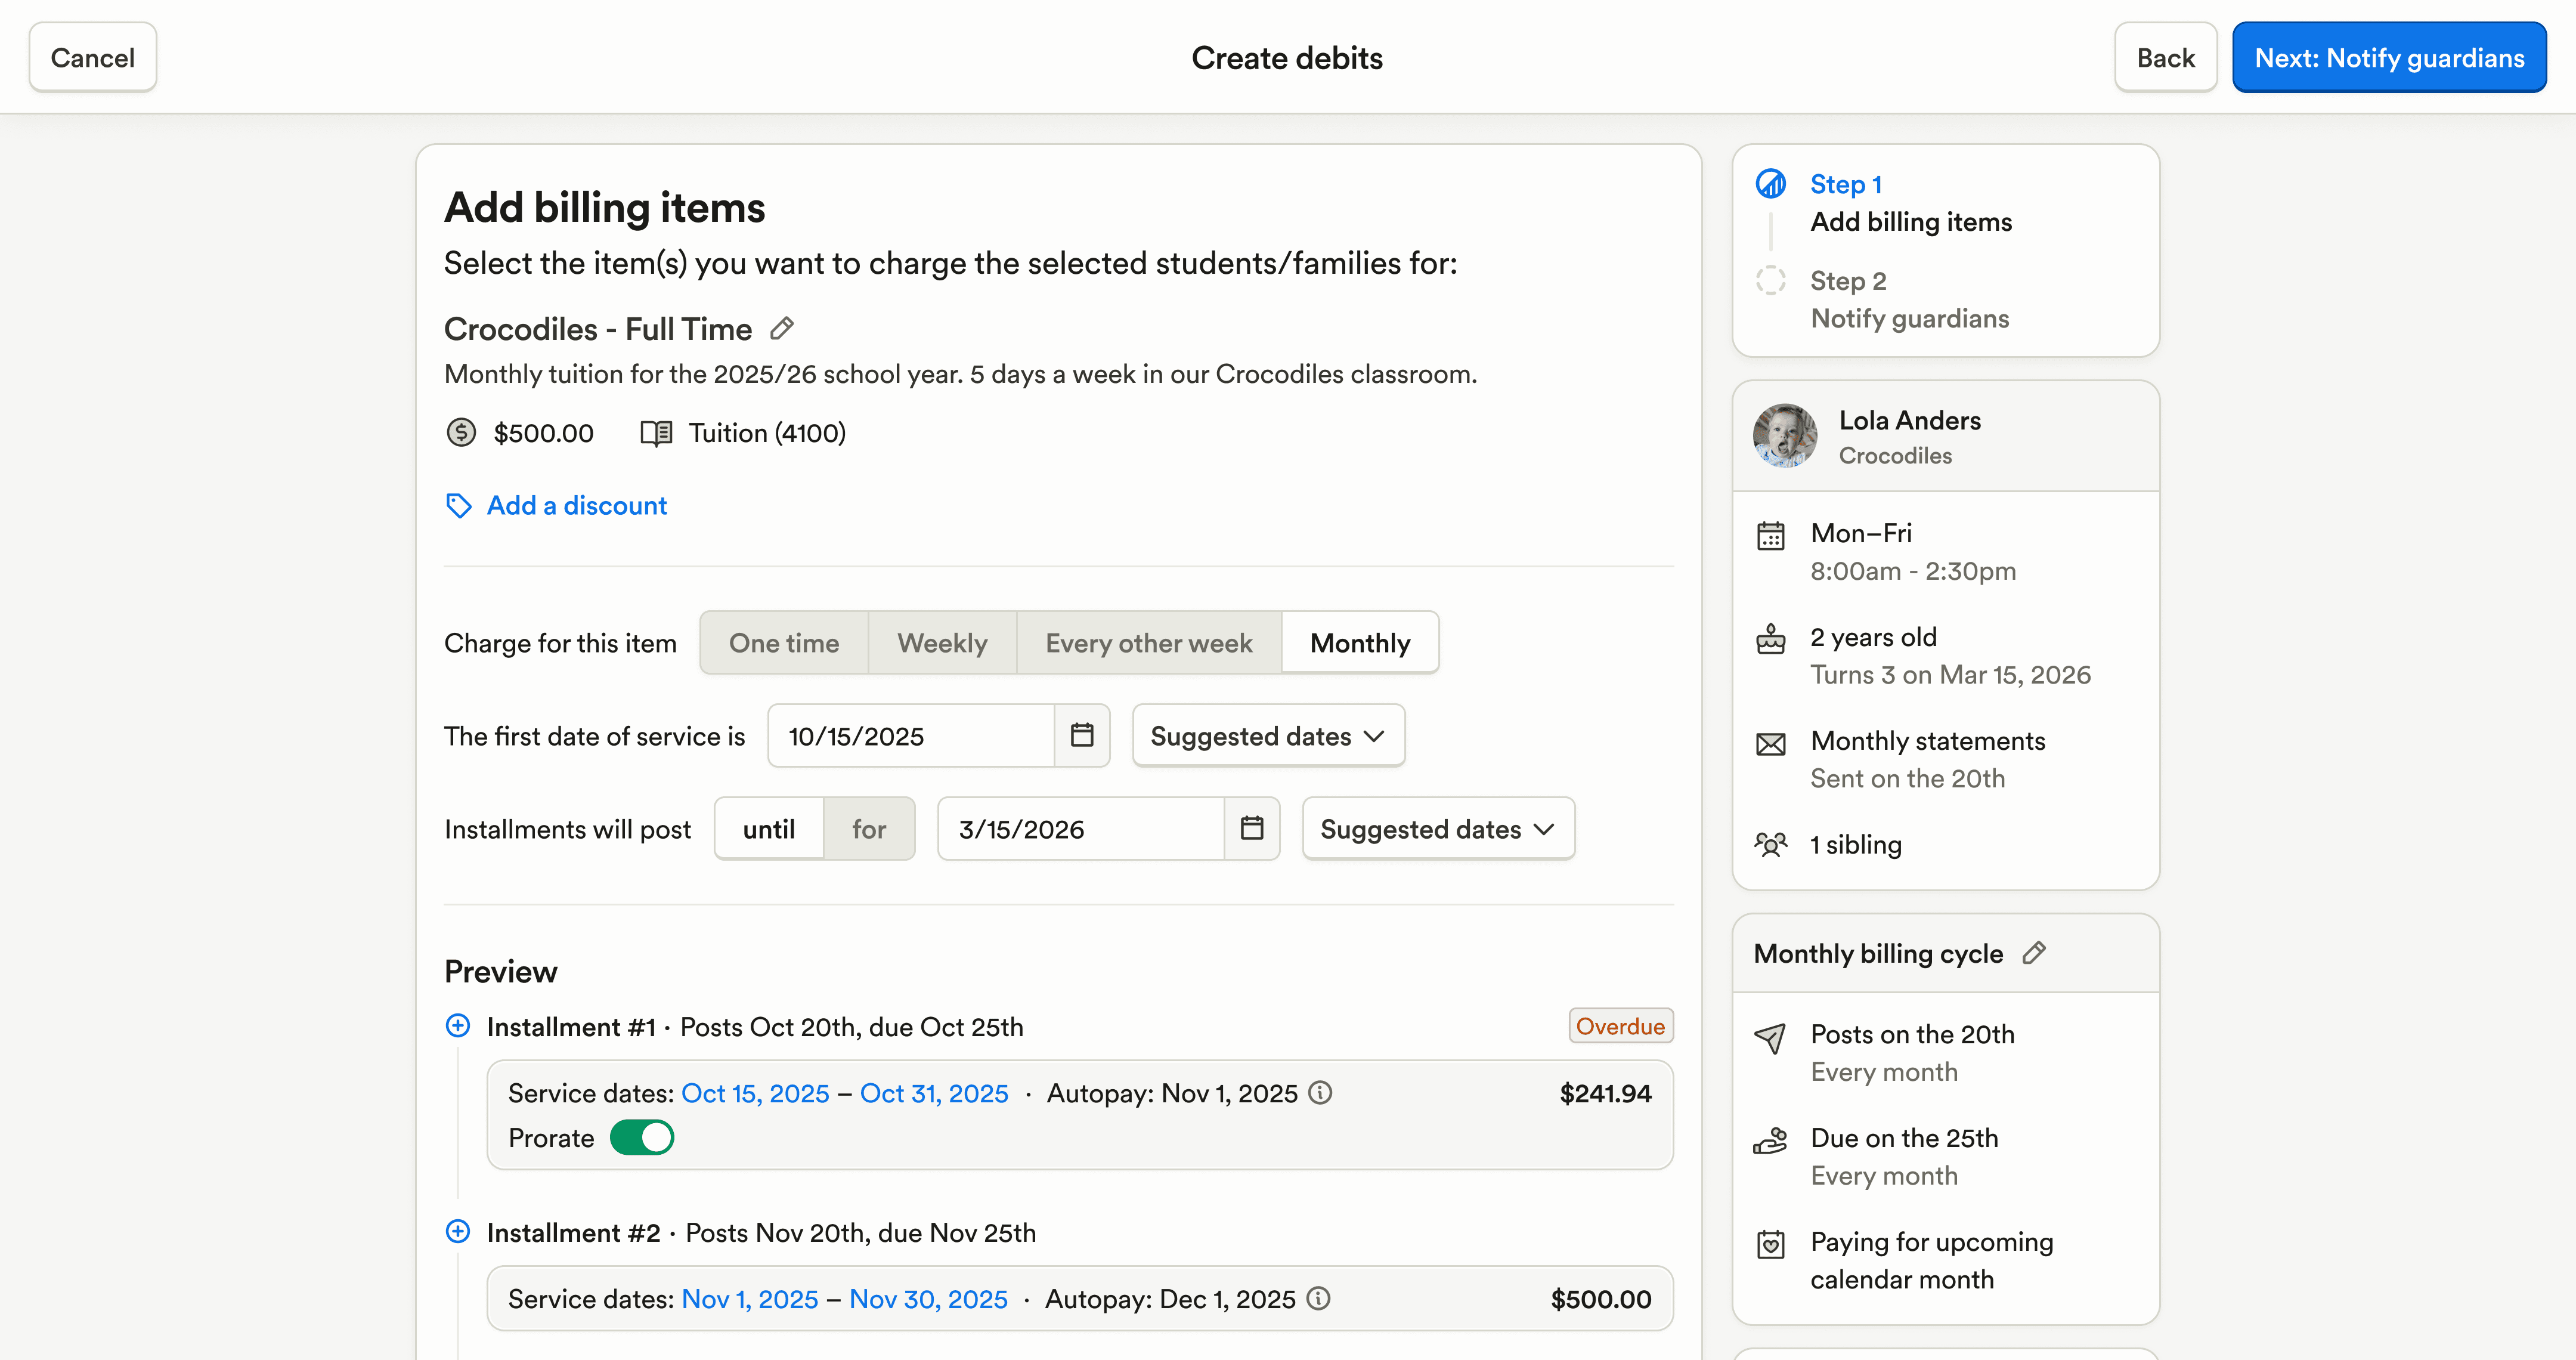
Task: Click Lola Anders profile photo
Action: point(1785,436)
